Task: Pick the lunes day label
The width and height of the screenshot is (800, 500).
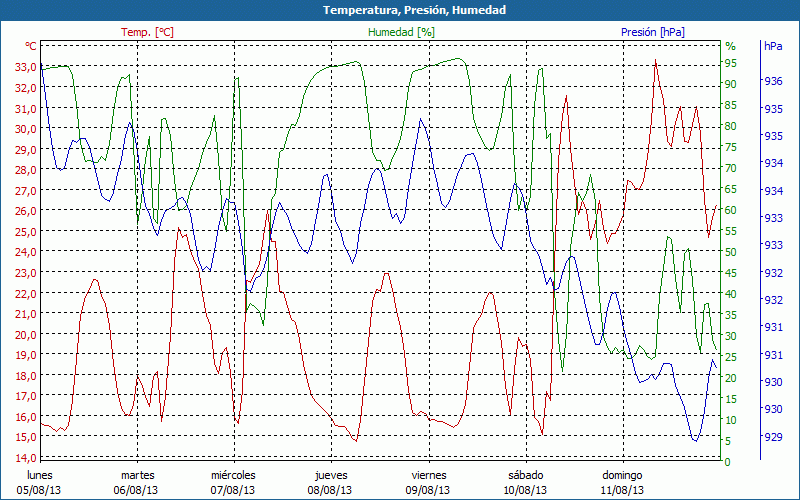Action: click(x=40, y=475)
